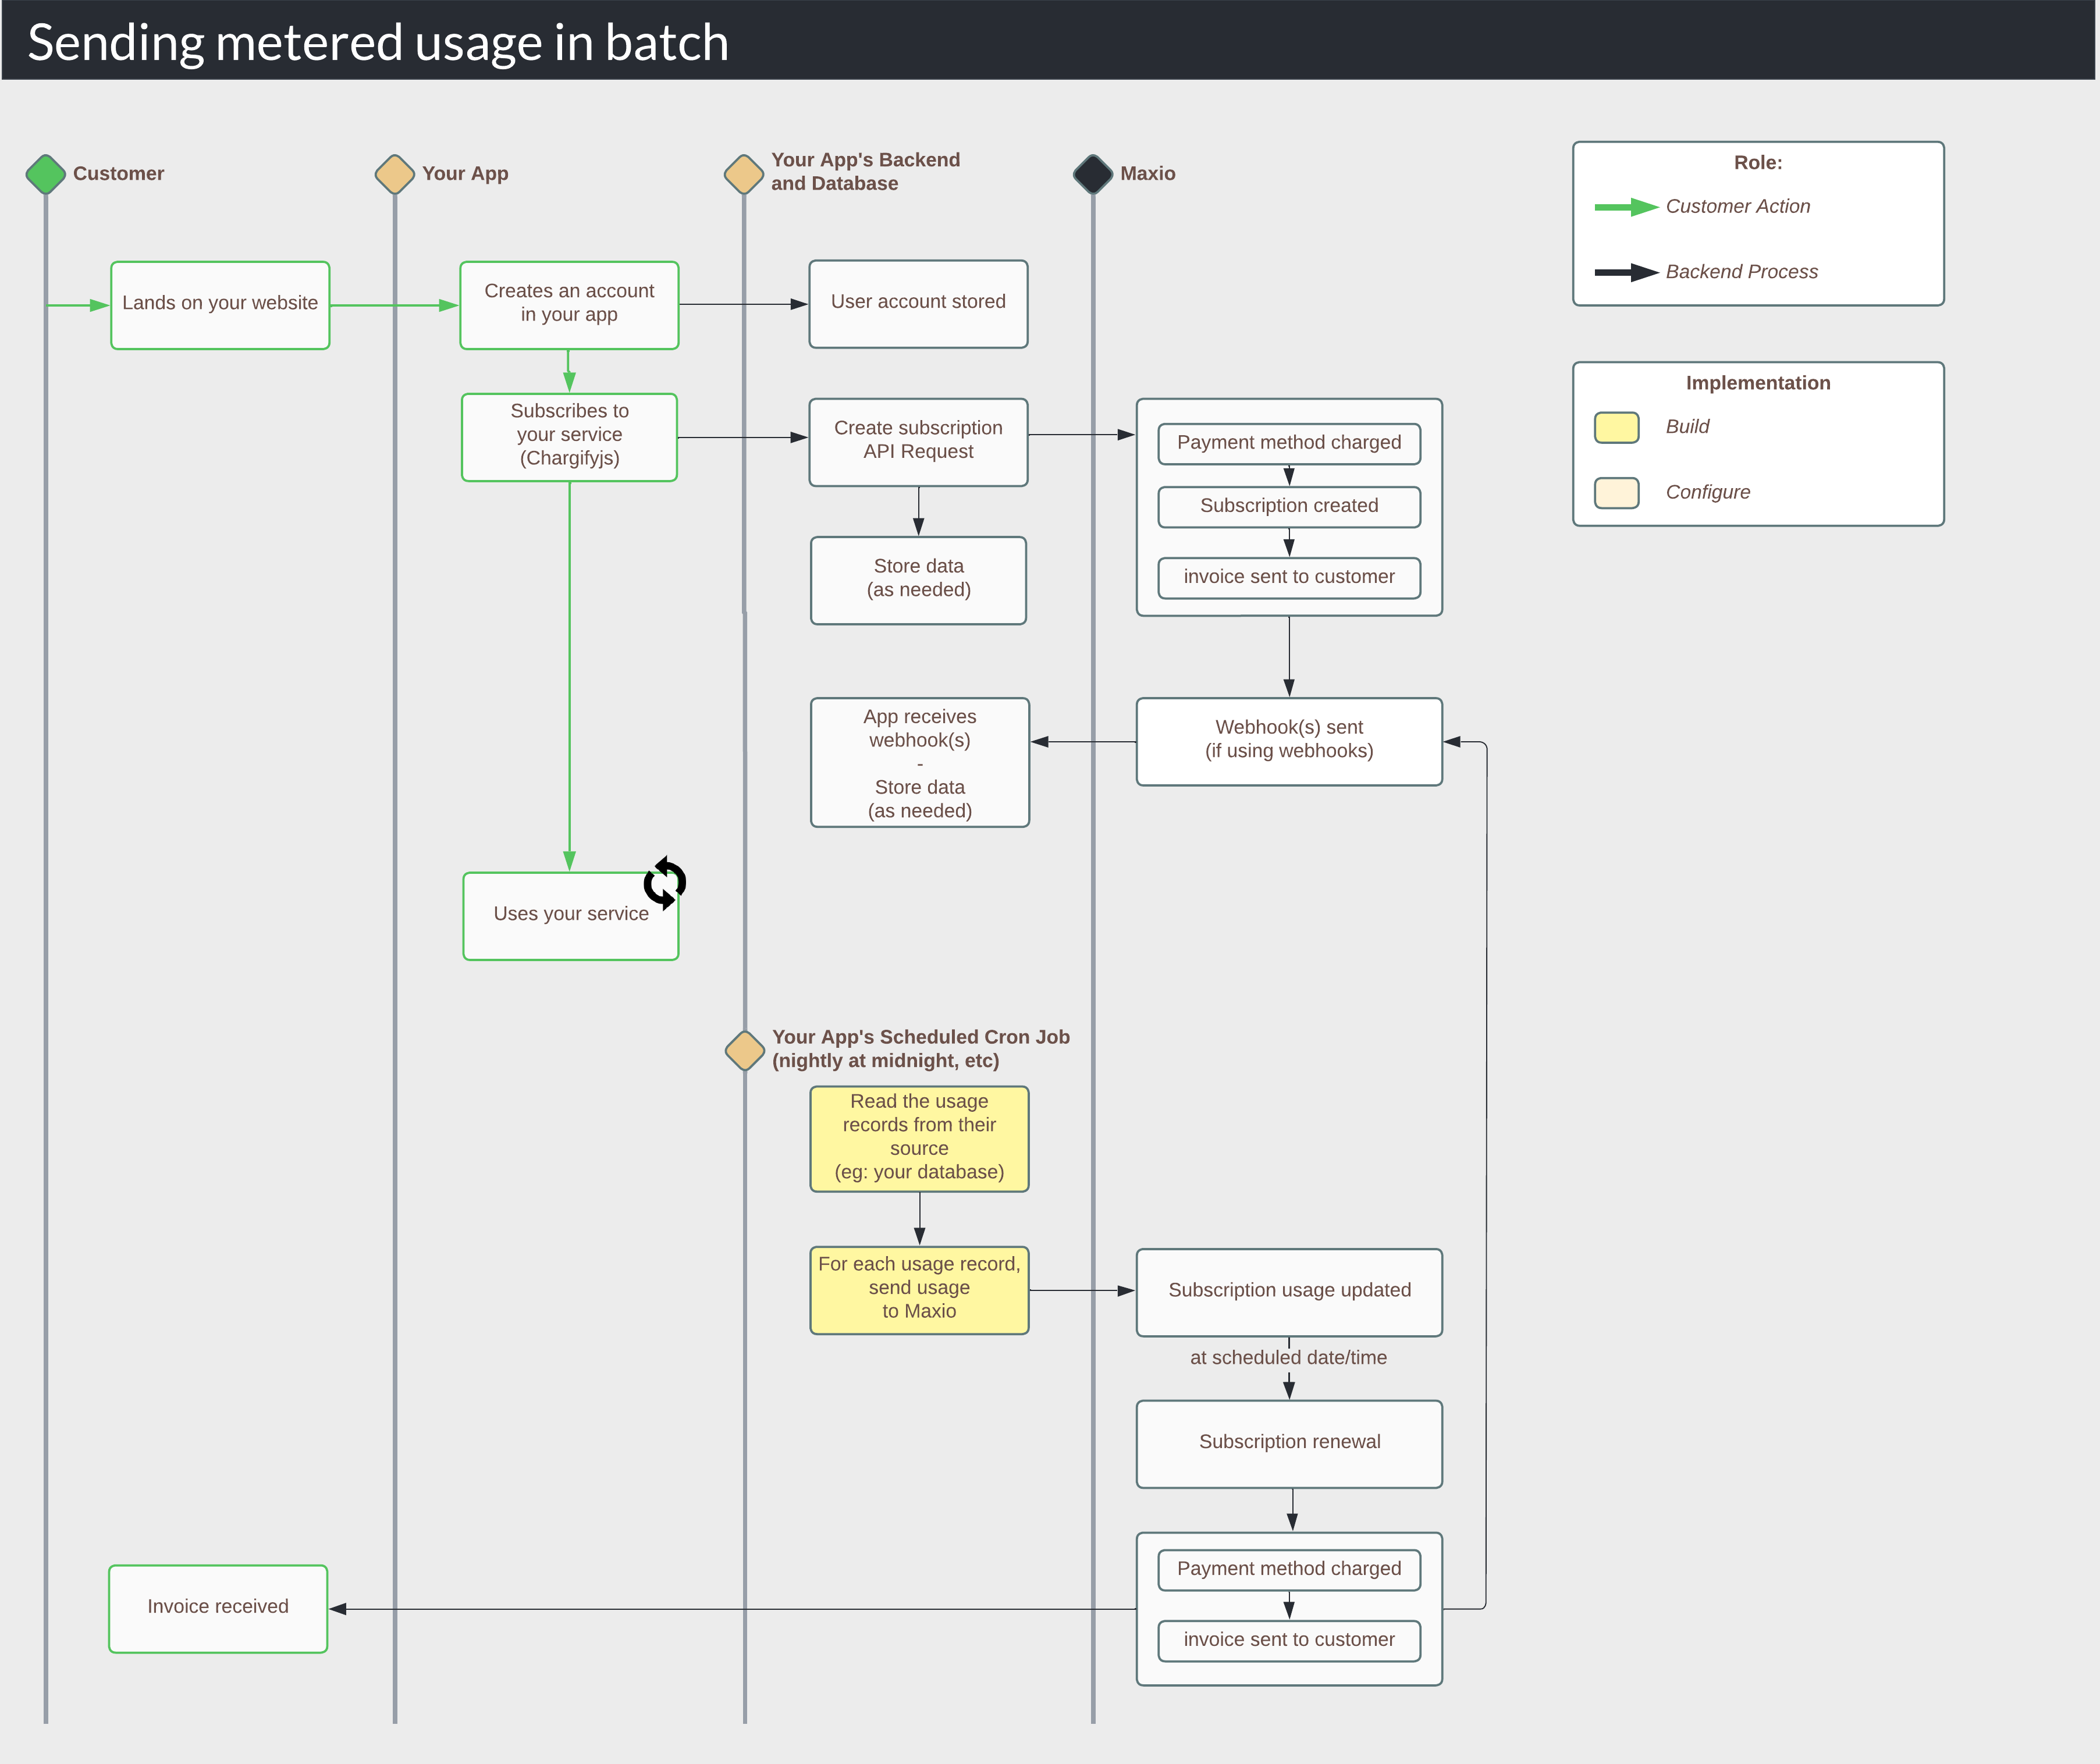Click the Role: legend heading

pos(1758,163)
